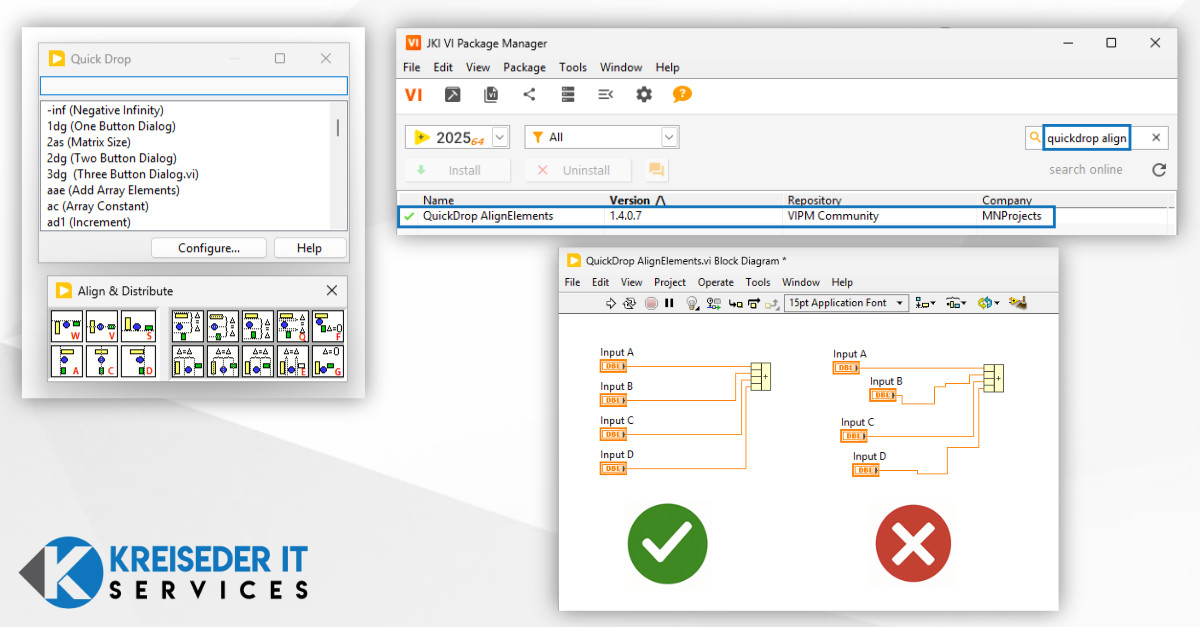
Task: Click the Help button in Quick Drop
Action: (310, 248)
